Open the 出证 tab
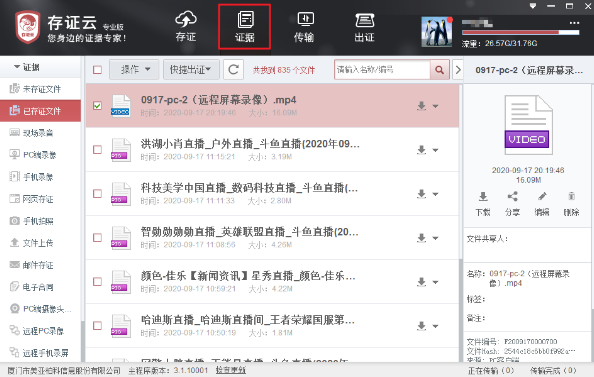Image resolution: width=594 pixels, height=377 pixels. 364,27
